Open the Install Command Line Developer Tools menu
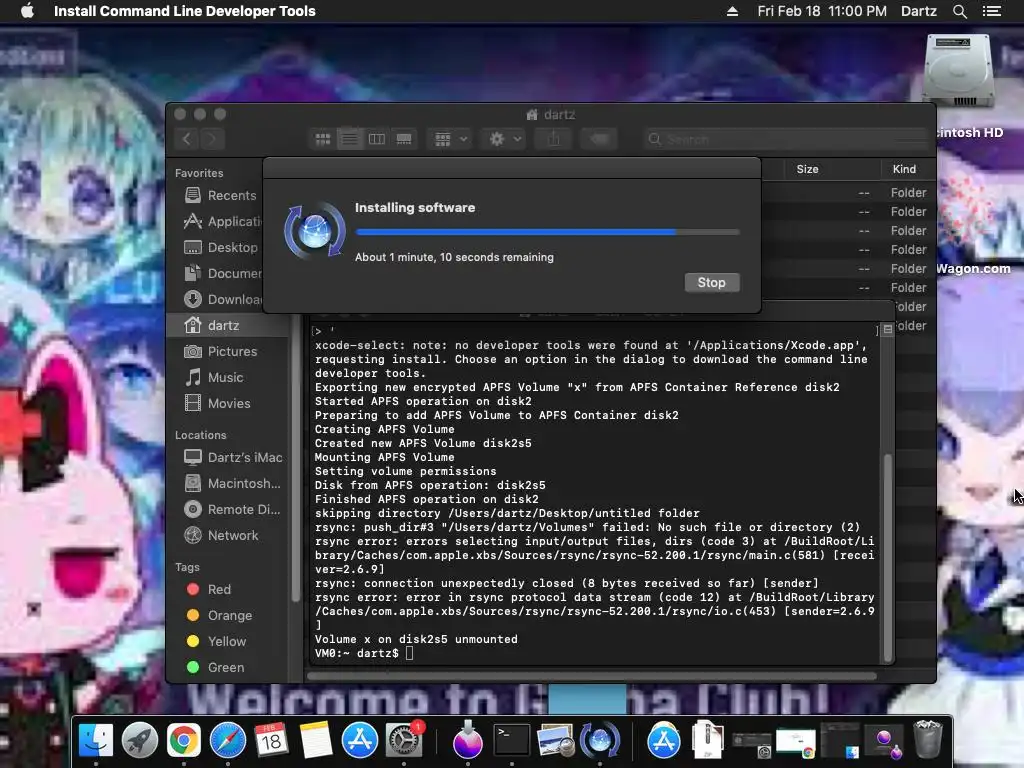Image resolution: width=1024 pixels, height=768 pixels. 185,11
